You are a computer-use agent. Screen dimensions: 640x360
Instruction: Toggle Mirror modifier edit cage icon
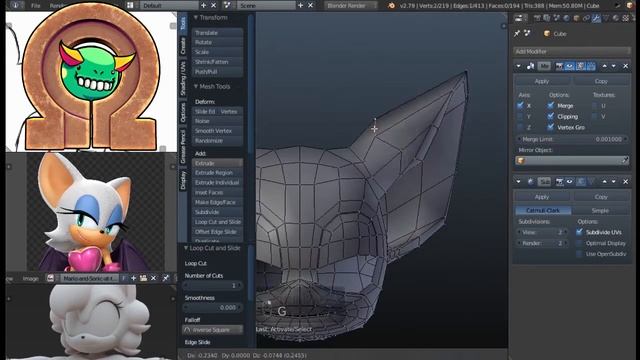coord(591,66)
